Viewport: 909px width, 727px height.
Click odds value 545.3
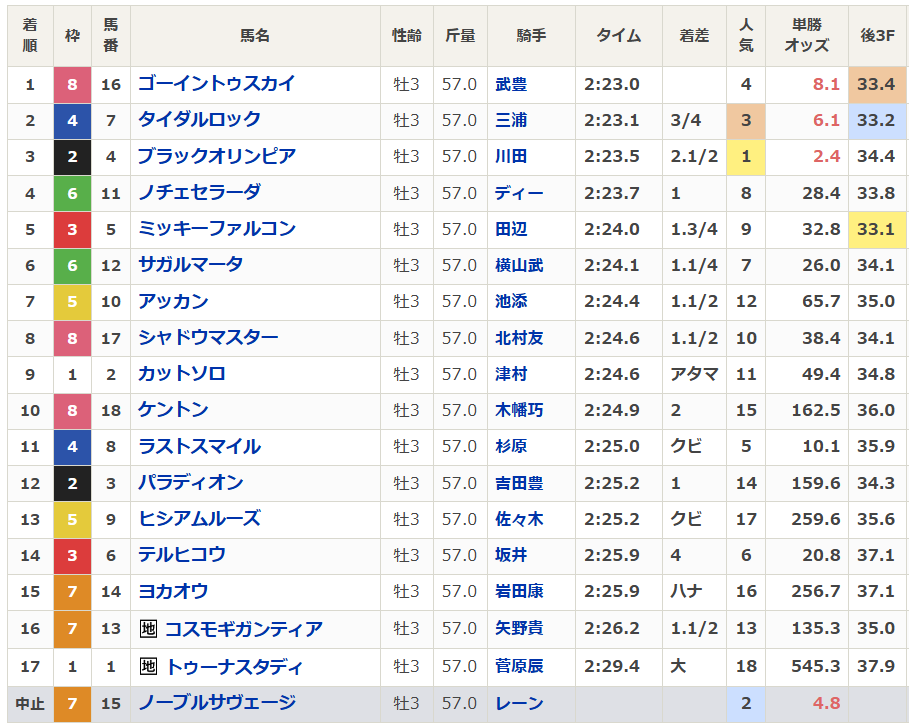(x=816, y=666)
